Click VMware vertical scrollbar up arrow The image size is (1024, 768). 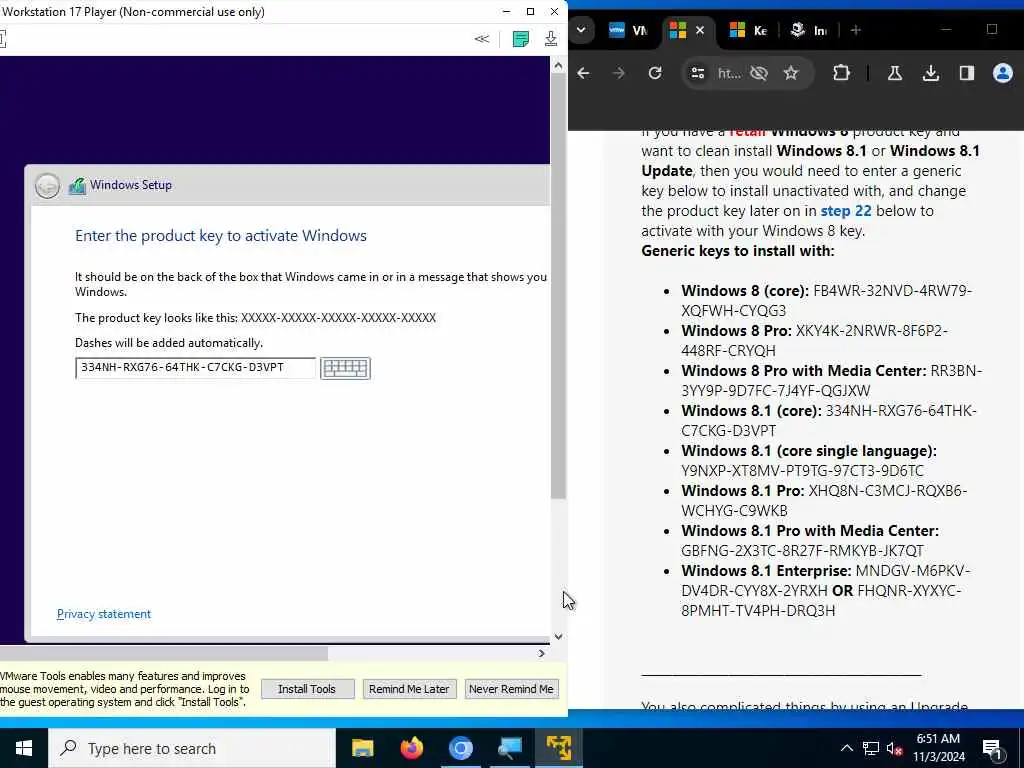click(558, 65)
